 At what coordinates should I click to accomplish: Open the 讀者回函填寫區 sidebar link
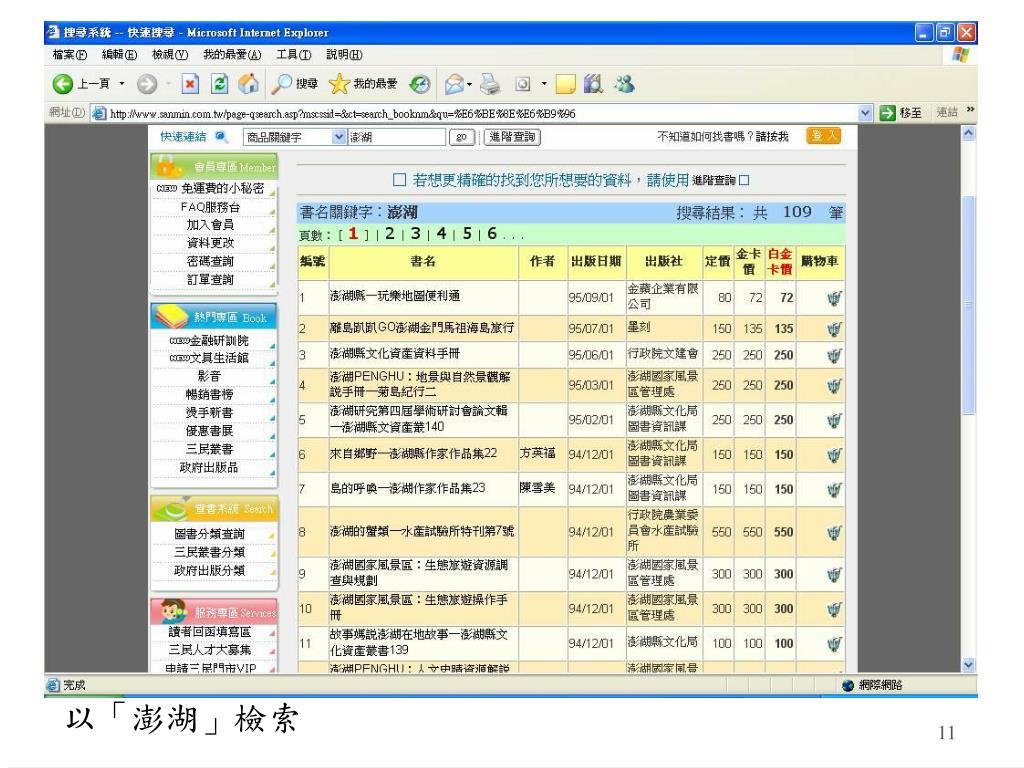[x=210, y=632]
